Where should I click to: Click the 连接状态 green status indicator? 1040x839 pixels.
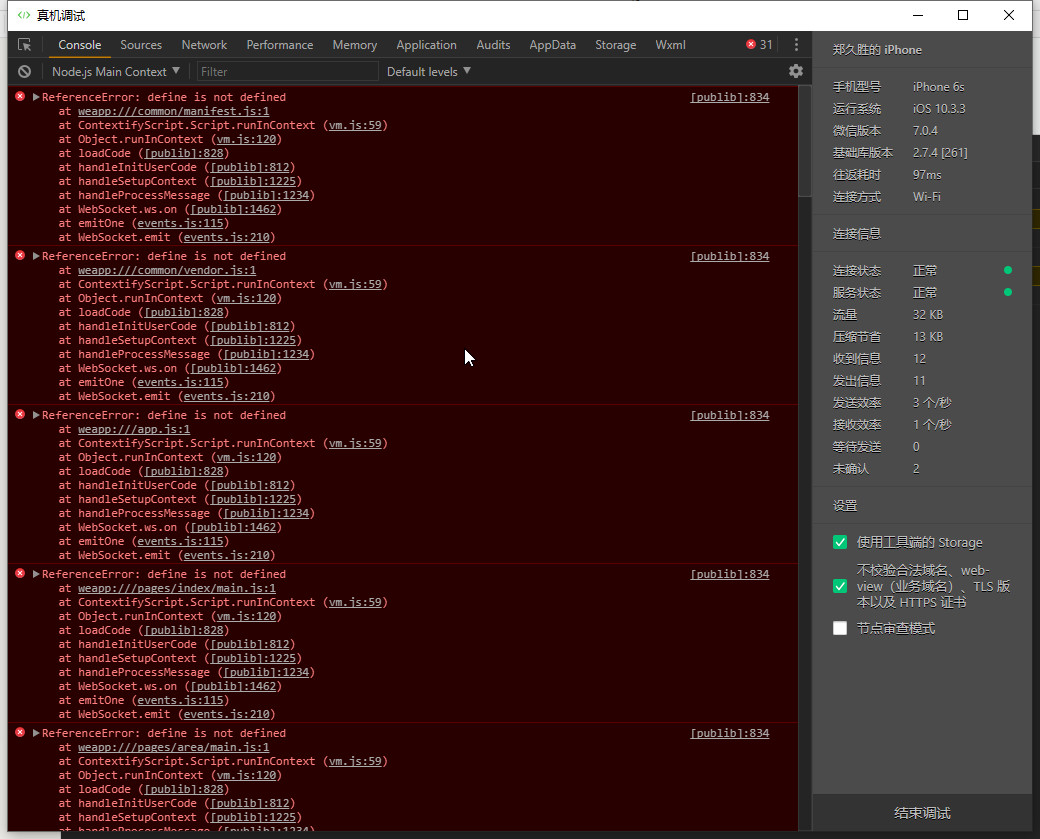pyautogui.click(x=1008, y=271)
